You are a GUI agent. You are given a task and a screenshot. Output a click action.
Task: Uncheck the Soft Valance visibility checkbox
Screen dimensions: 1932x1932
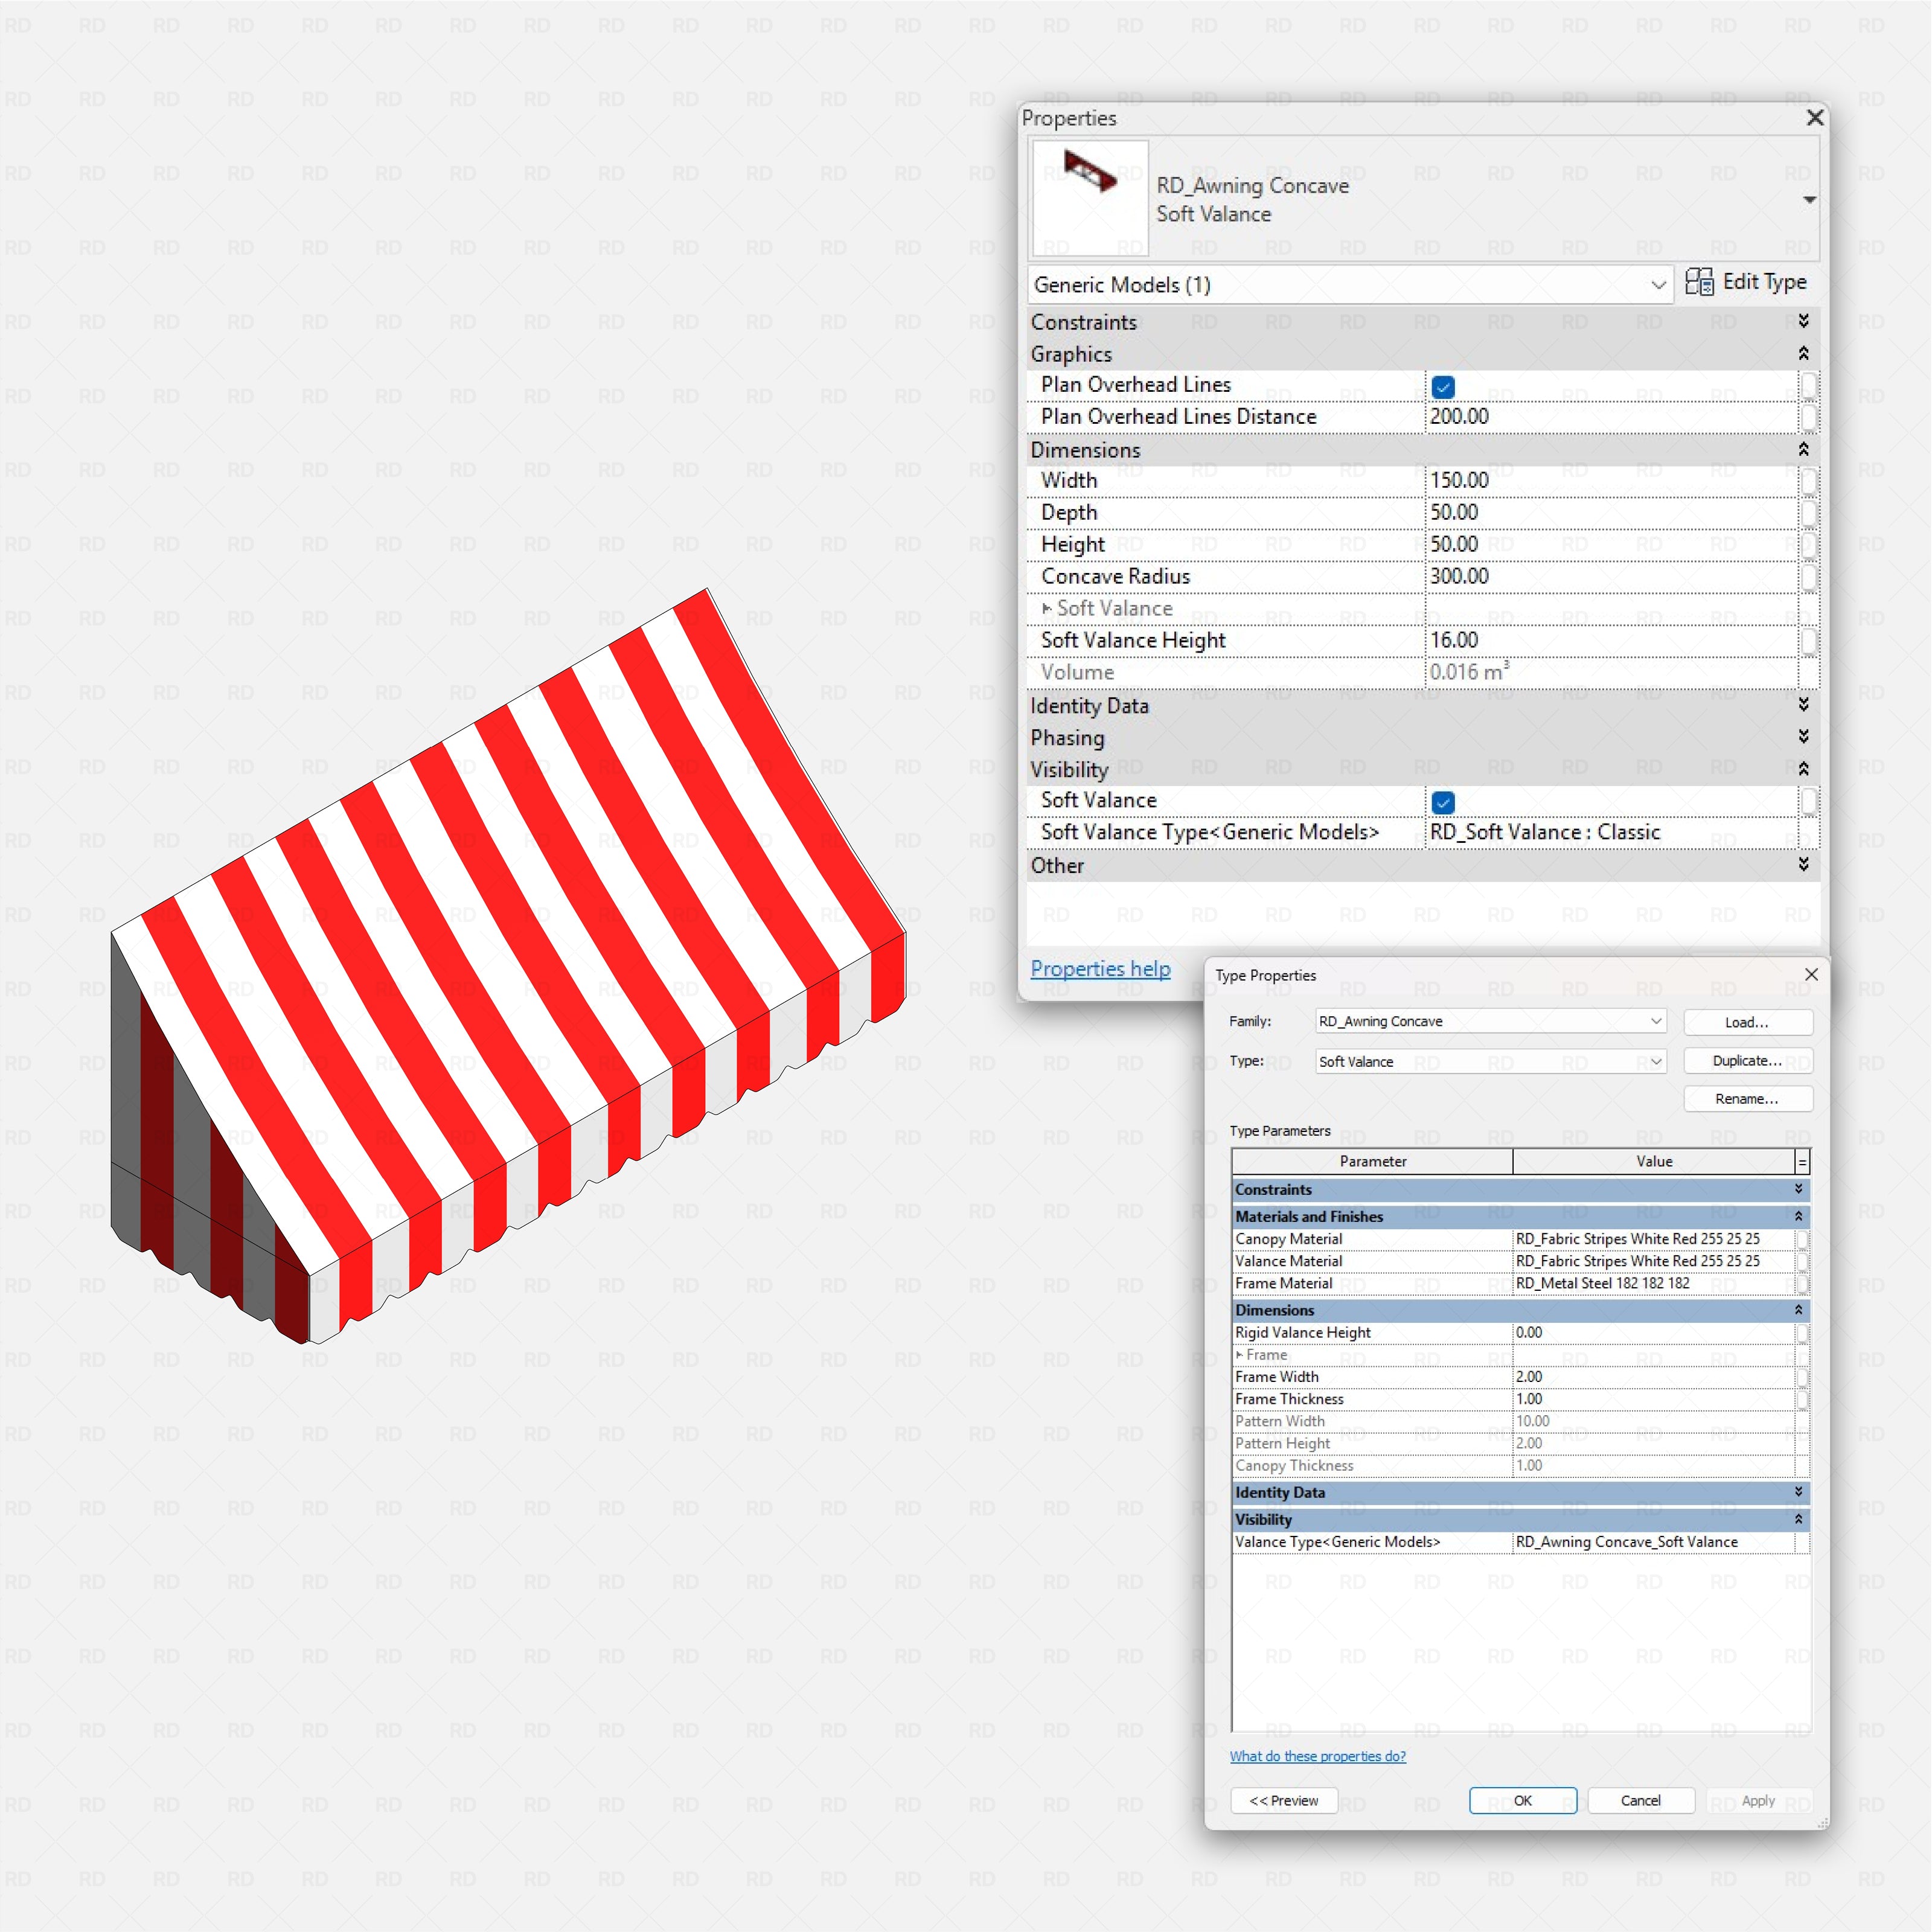[1443, 802]
